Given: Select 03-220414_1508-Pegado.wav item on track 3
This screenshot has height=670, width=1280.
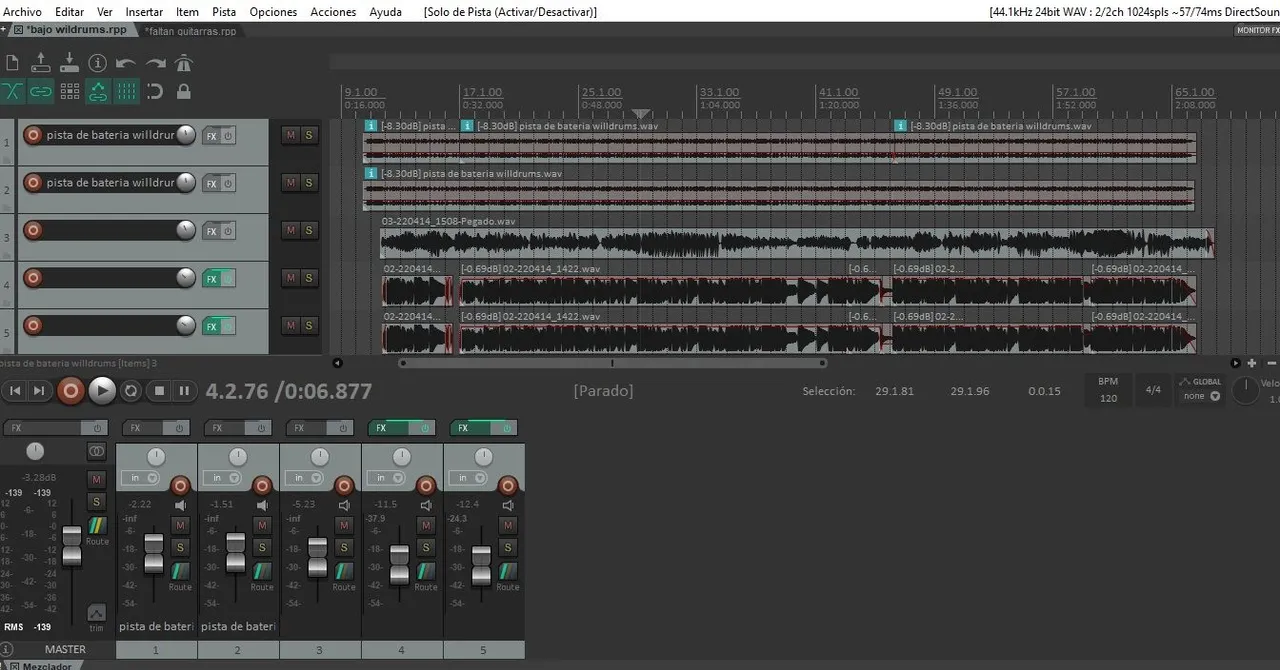Looking at the screenshot, I should point(797,243).
